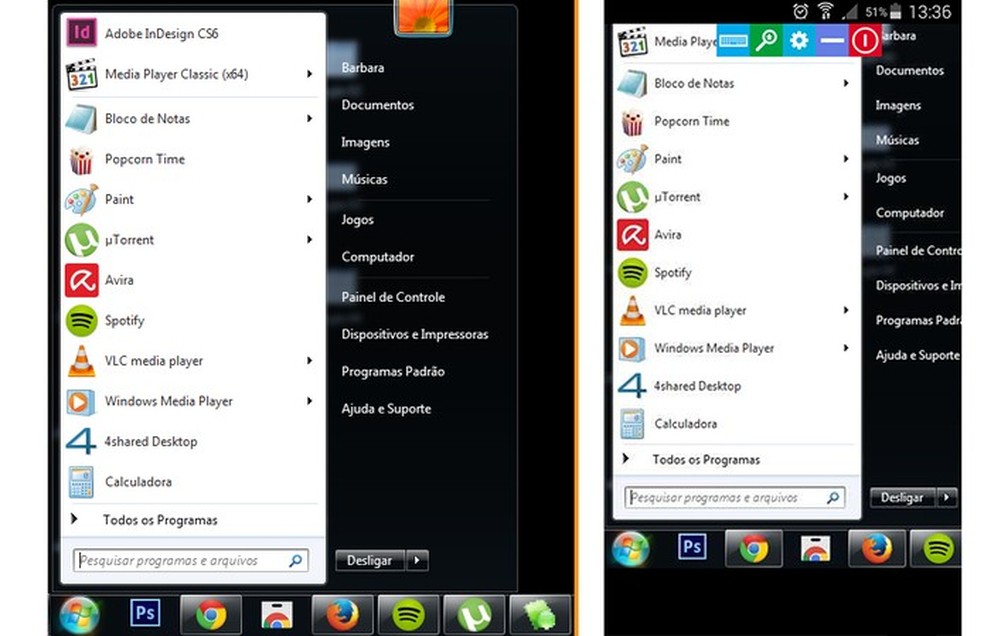
Task: Open Documentos in phone-view Start menu
Action: tap(910, 71)
